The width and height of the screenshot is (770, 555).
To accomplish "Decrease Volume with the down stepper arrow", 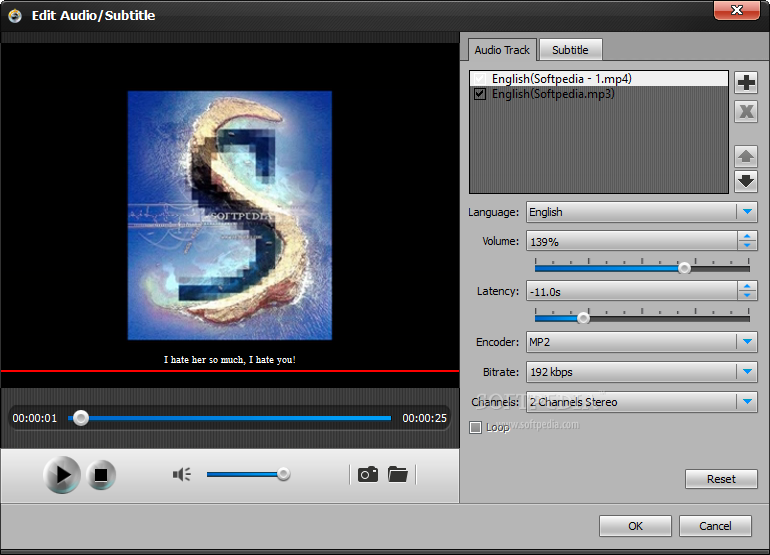I will tap(747, 246).
